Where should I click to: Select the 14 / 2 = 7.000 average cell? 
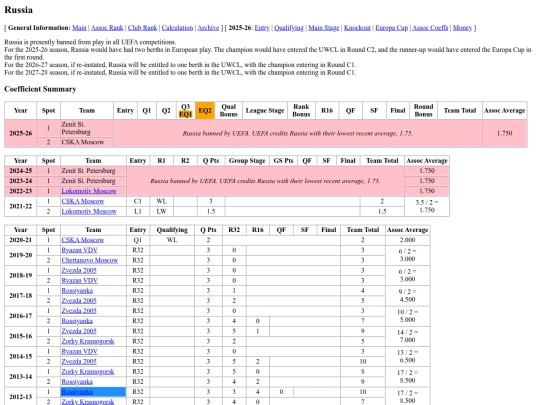407,336
